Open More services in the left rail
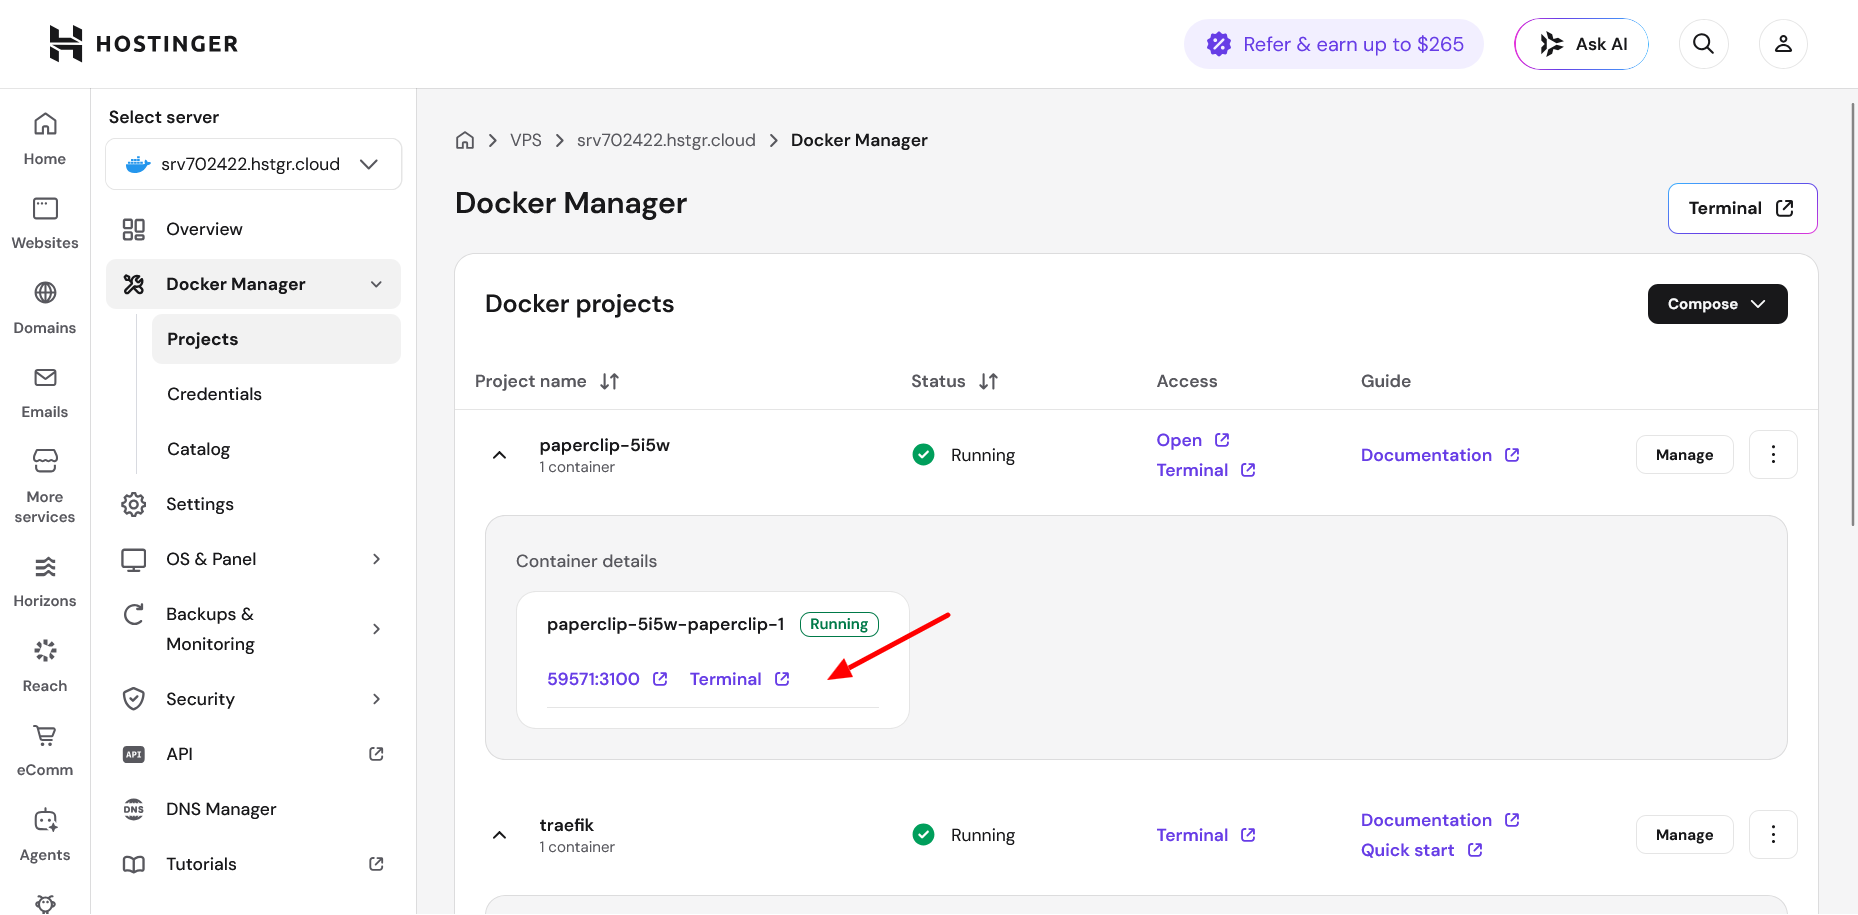The height and width of the screenshot is (915, 1858). (x=45, y=486)
